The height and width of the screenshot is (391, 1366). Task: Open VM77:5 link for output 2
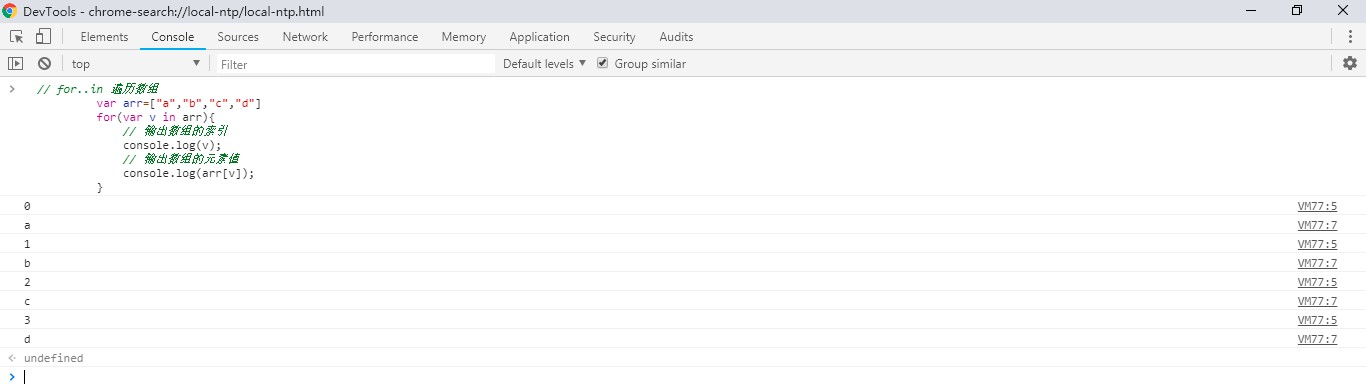tap(1317, 282)
